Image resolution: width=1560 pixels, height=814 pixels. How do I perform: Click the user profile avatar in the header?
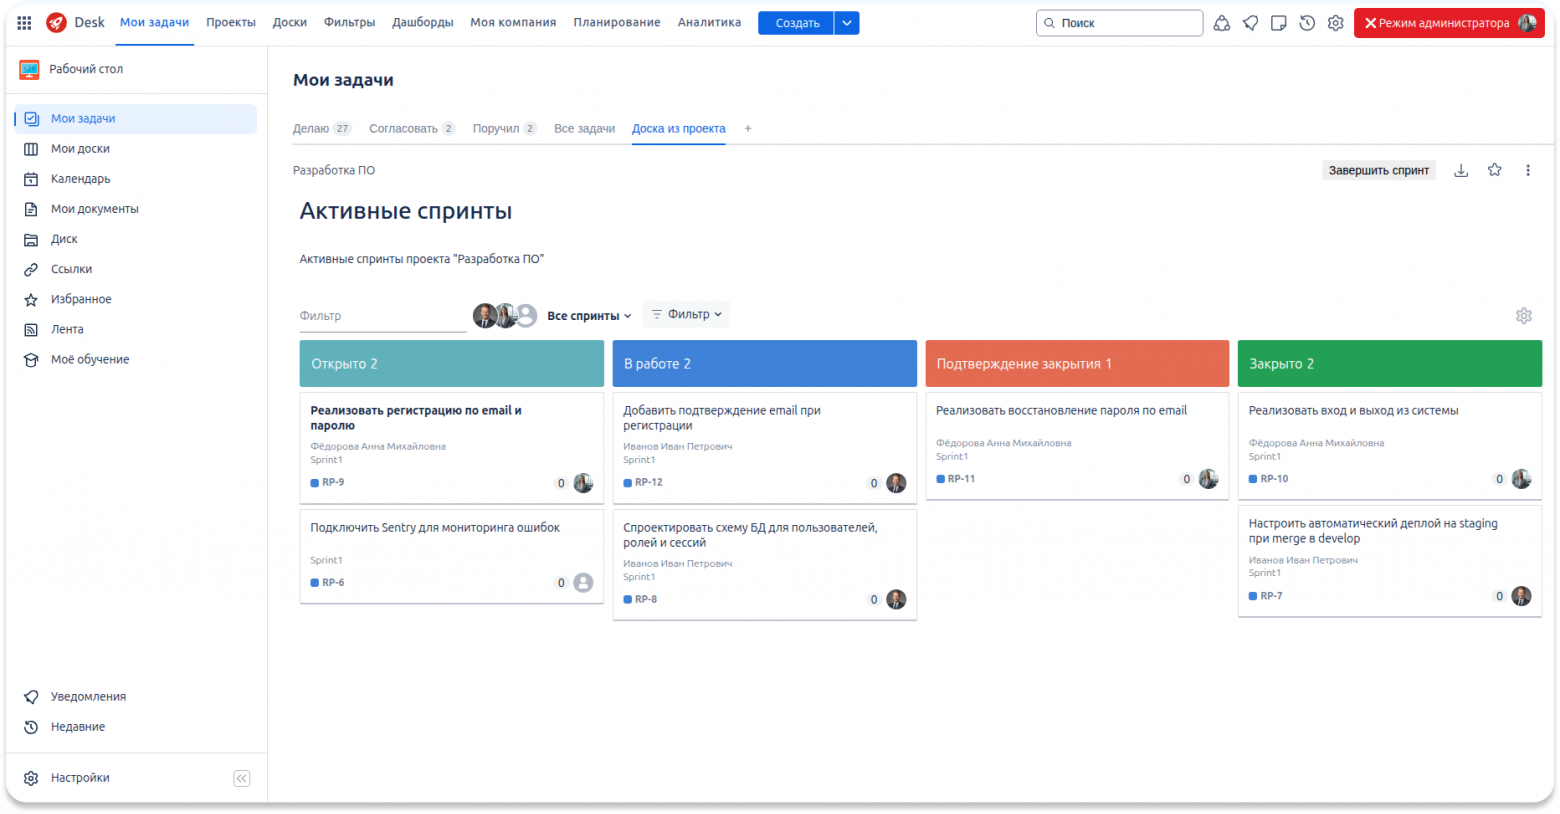[x=1527, y=23]
